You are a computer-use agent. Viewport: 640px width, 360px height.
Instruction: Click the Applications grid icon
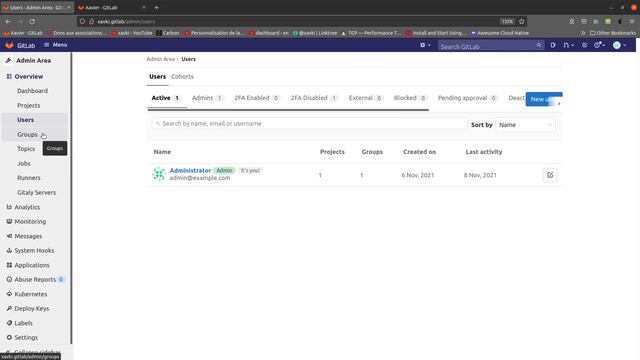pos(9,265)
